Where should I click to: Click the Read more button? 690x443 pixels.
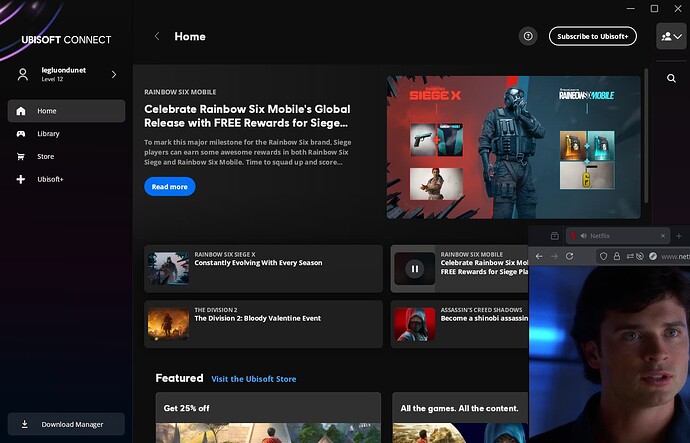click(170, 187)
